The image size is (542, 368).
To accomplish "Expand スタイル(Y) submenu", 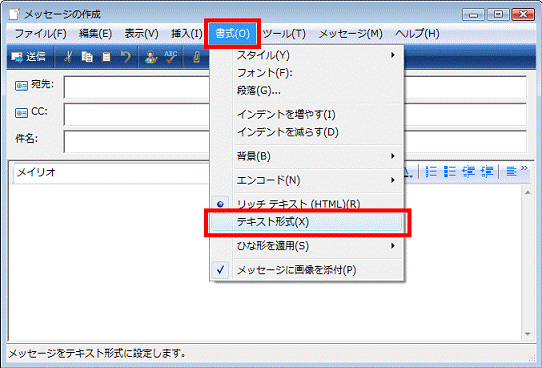I will (x=306, y=55).
